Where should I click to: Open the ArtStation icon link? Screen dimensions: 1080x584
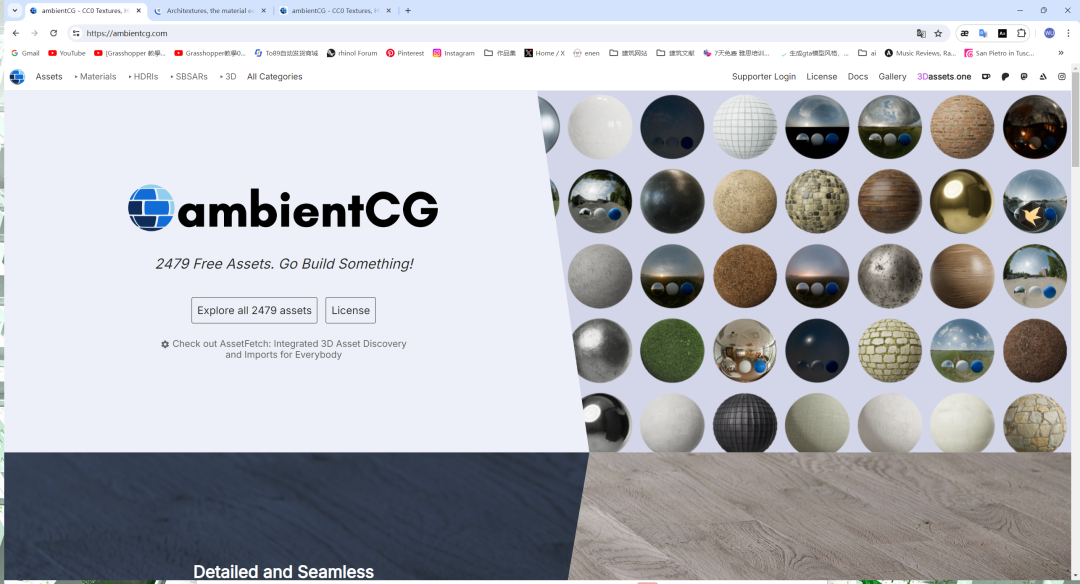pos(1043,76)
